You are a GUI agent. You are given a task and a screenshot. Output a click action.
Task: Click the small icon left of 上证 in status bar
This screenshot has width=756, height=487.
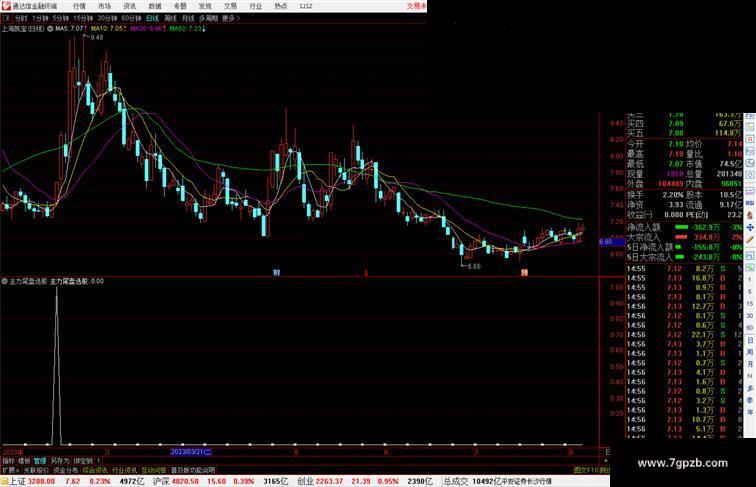tap(4, 481)
